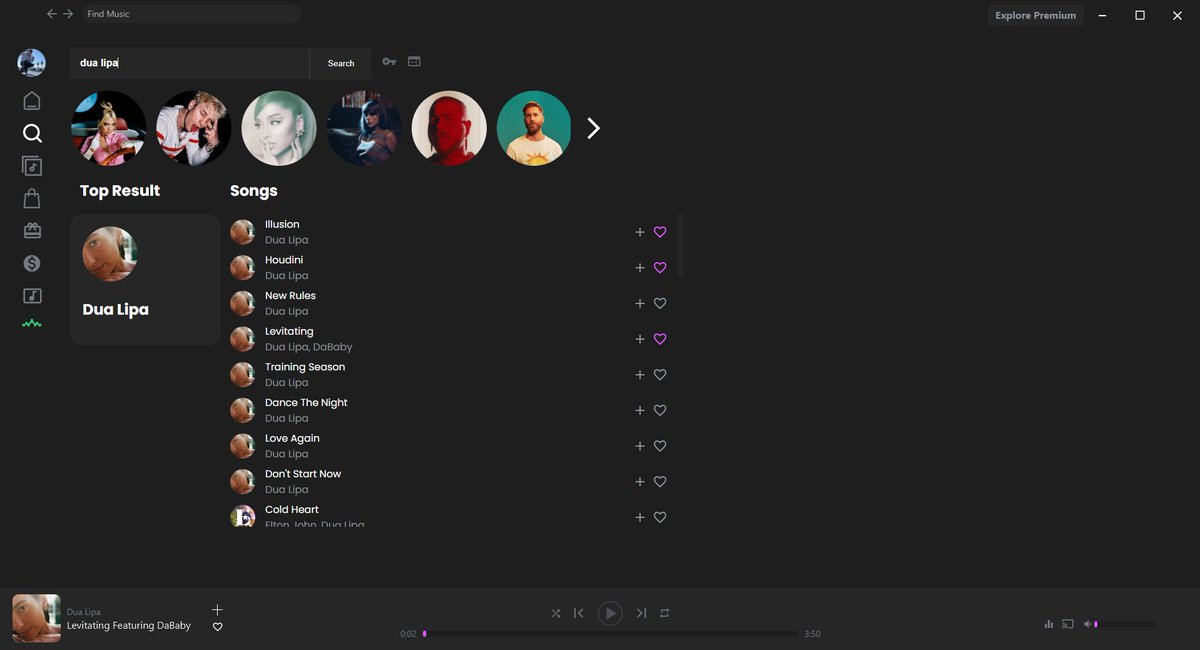Unlike Levitating with heart toggle

tap(660, 339)
